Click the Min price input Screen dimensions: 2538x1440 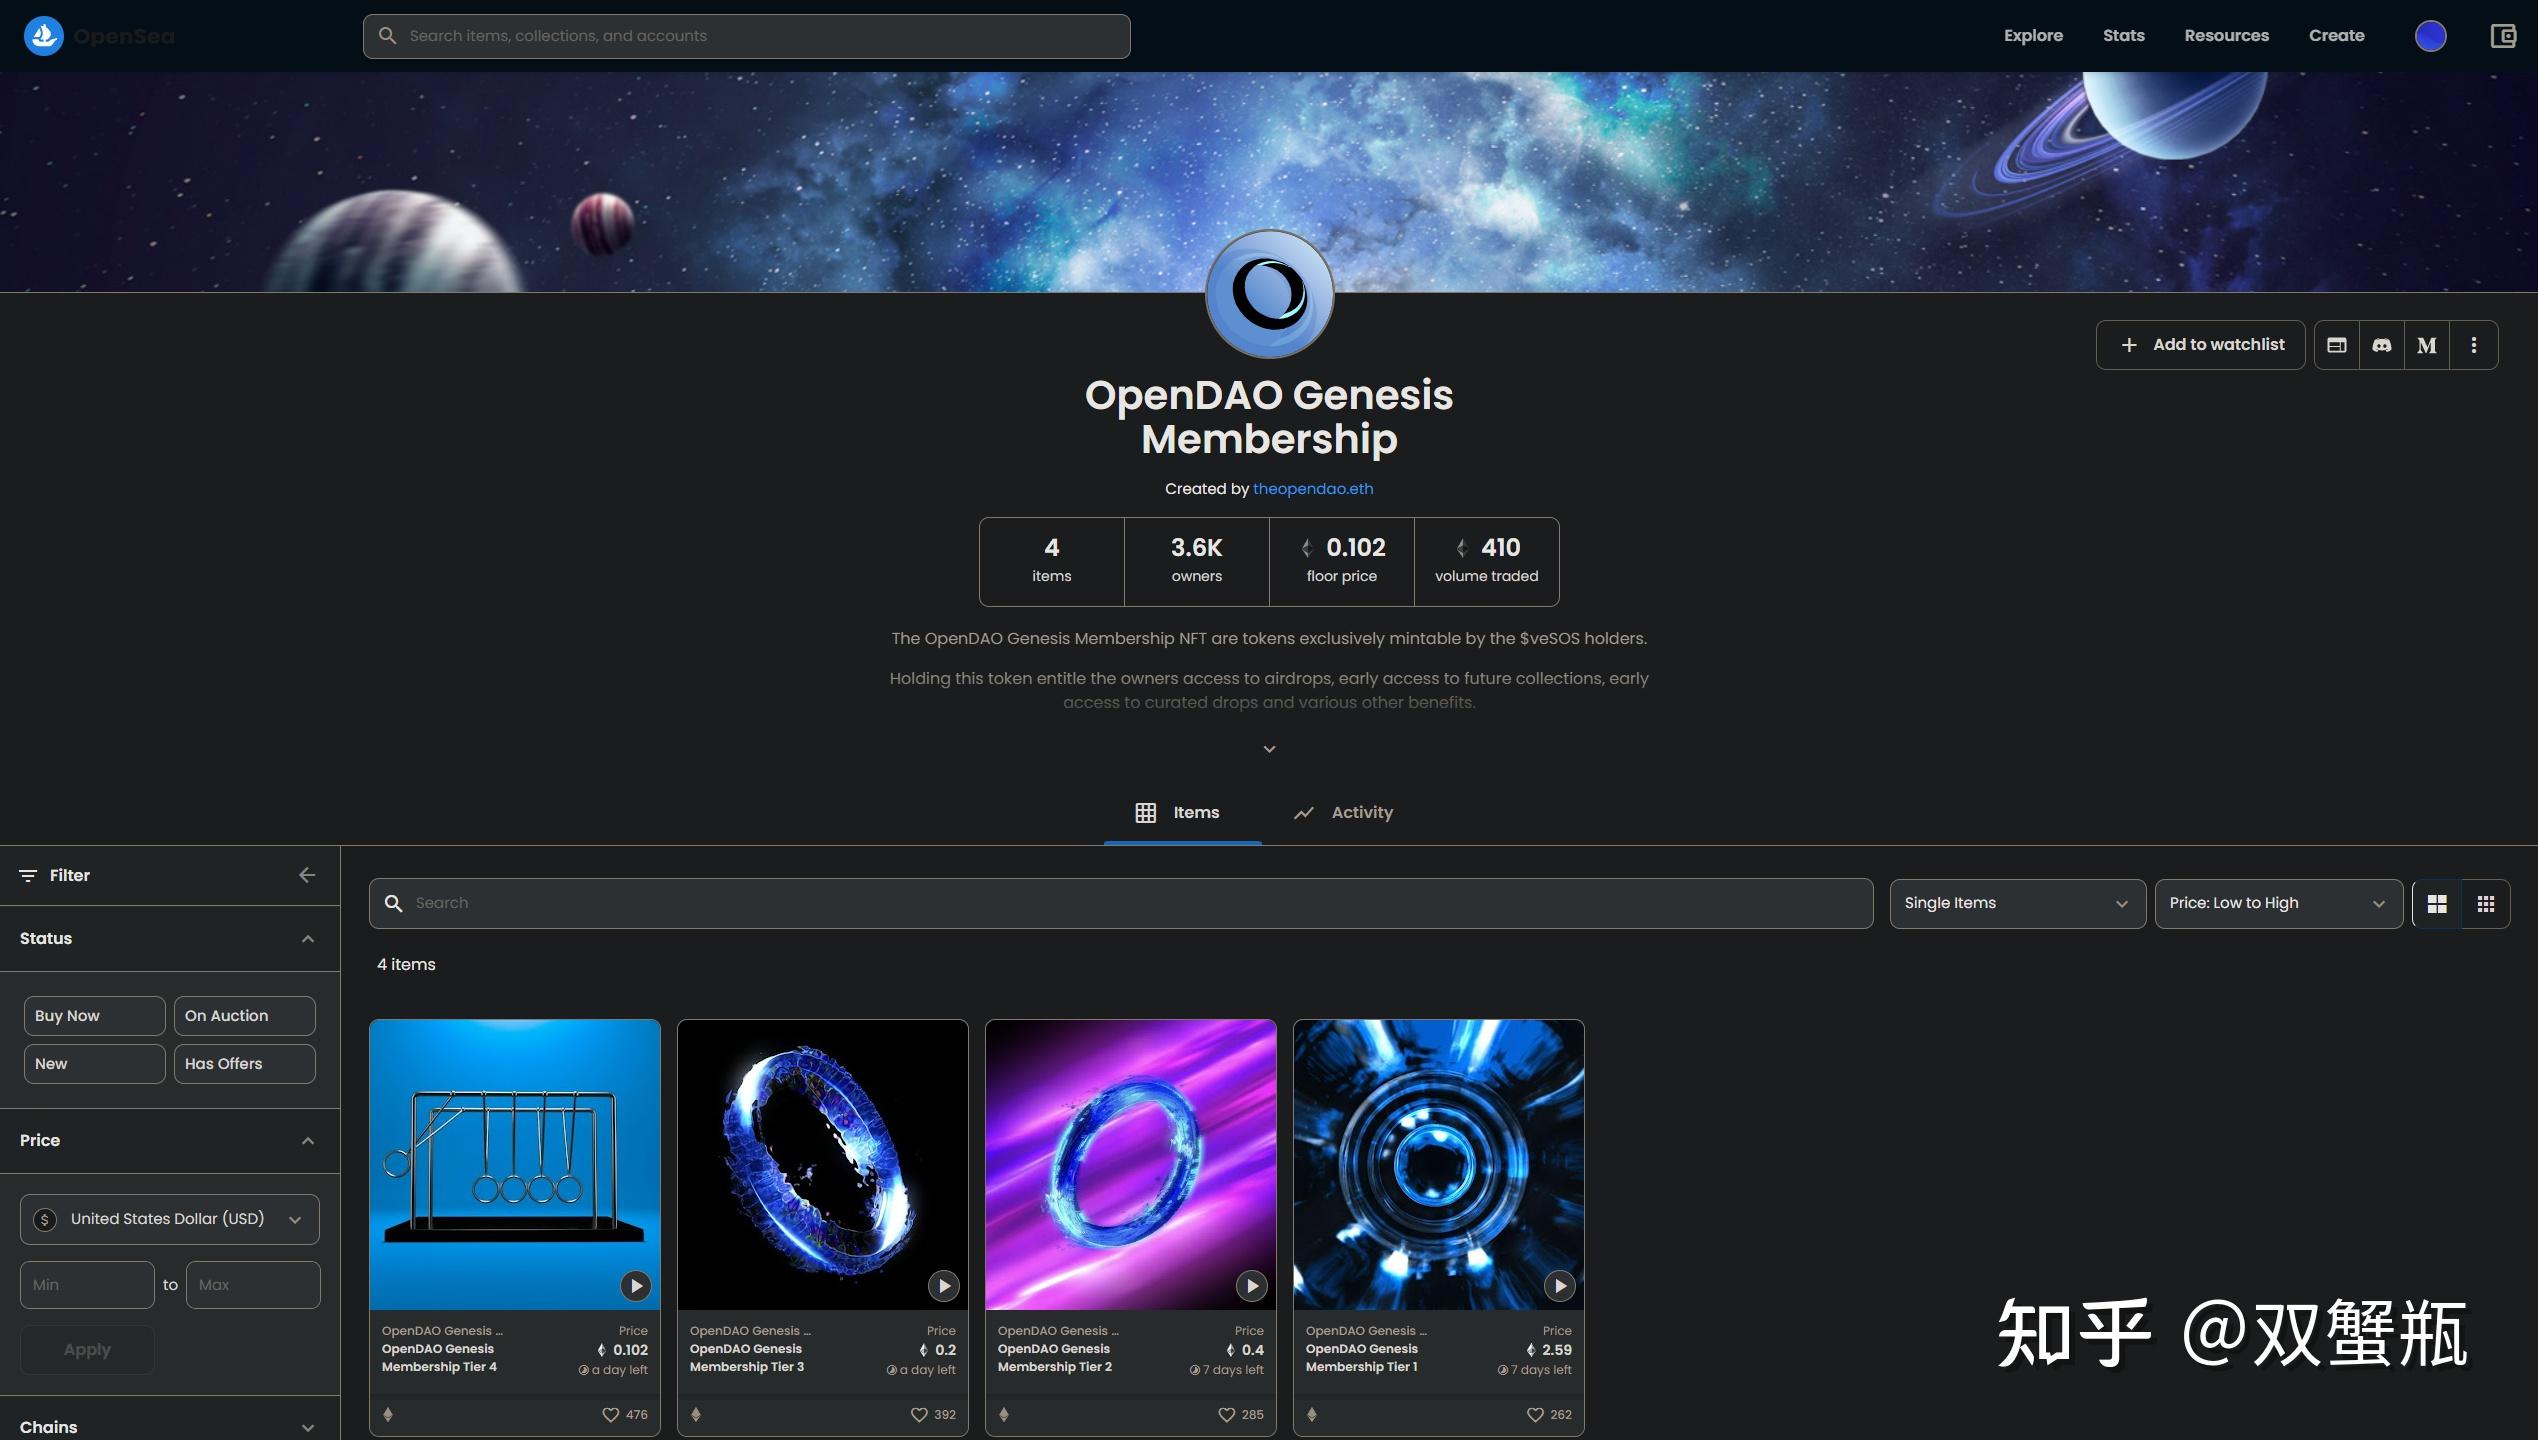pyautogui.click(x=87, y=1285)
